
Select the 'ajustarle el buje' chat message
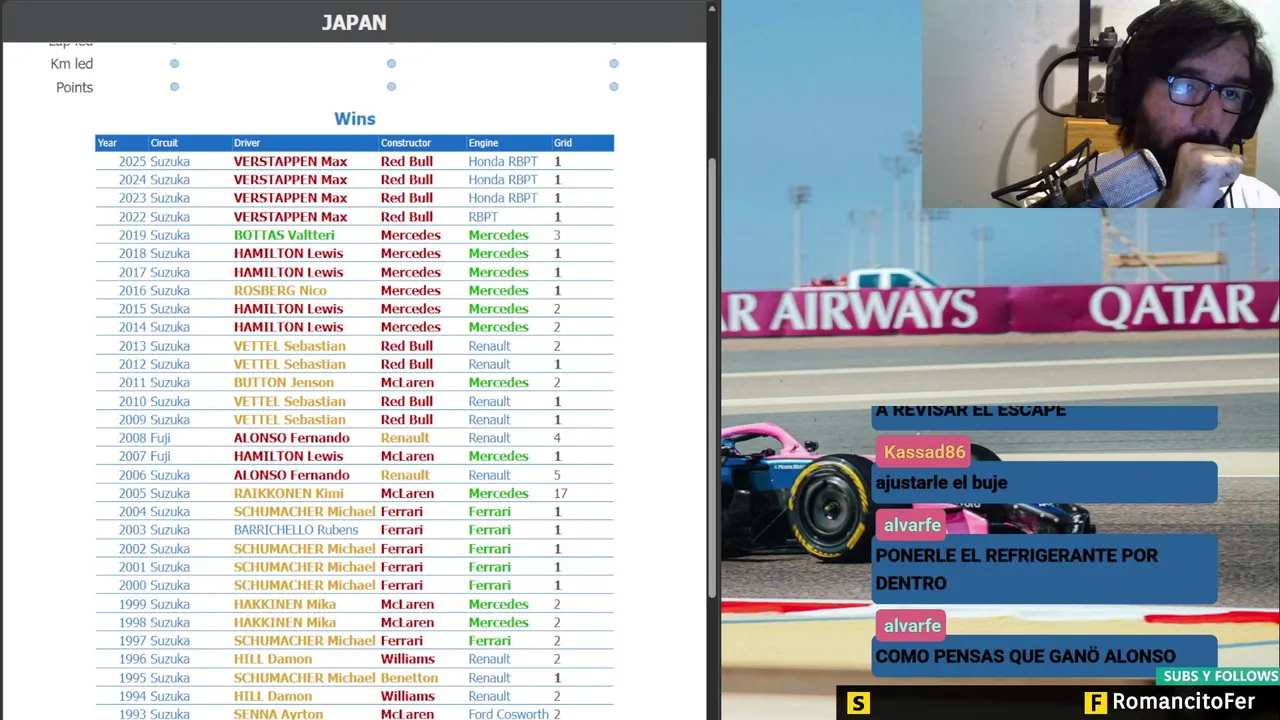coord(1045,482)
